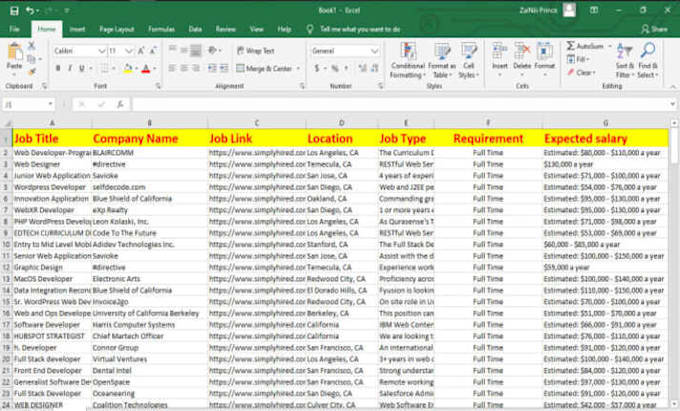Toggle Wrap Text
The image size is (680, 411).
[x=255, y=51]
